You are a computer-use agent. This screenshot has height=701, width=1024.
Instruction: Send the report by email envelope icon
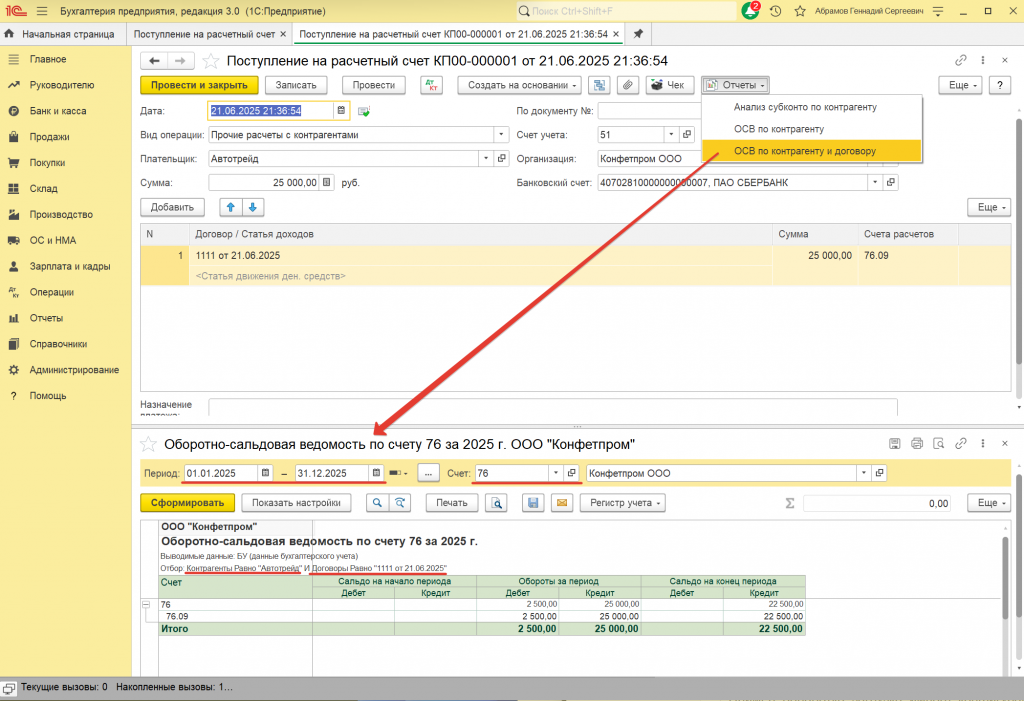coord(562,503)
